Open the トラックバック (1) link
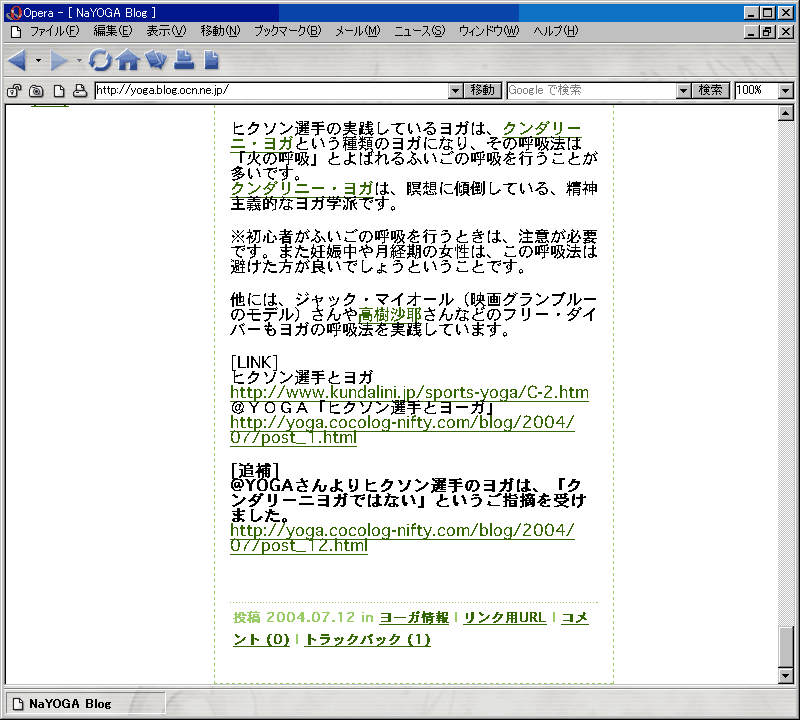Screen dimensions: 800x720 click(368, 640)
